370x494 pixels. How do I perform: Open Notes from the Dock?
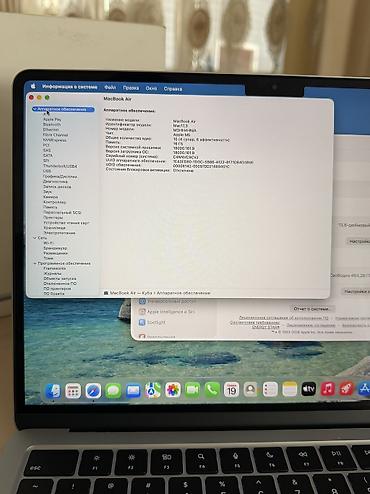pos(289,389)
